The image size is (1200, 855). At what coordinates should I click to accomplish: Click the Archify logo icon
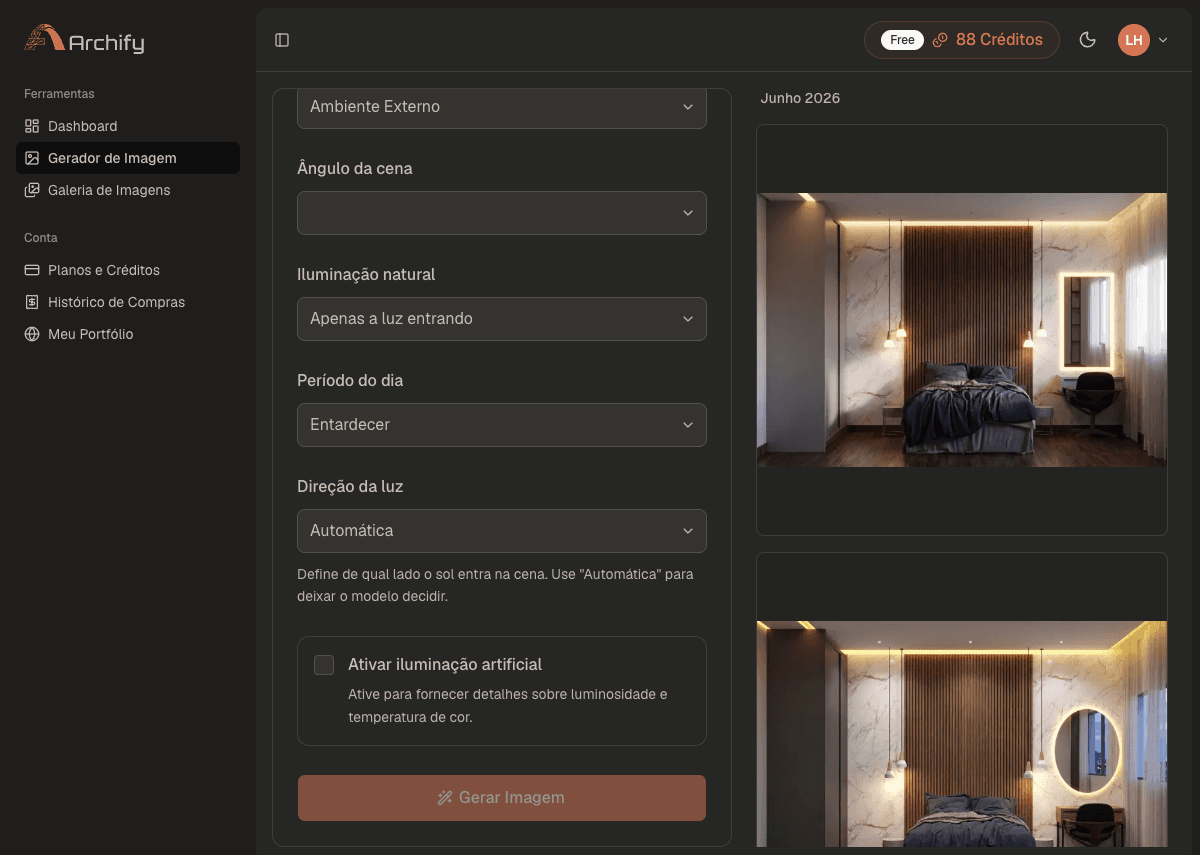click(x=43, y=39)
